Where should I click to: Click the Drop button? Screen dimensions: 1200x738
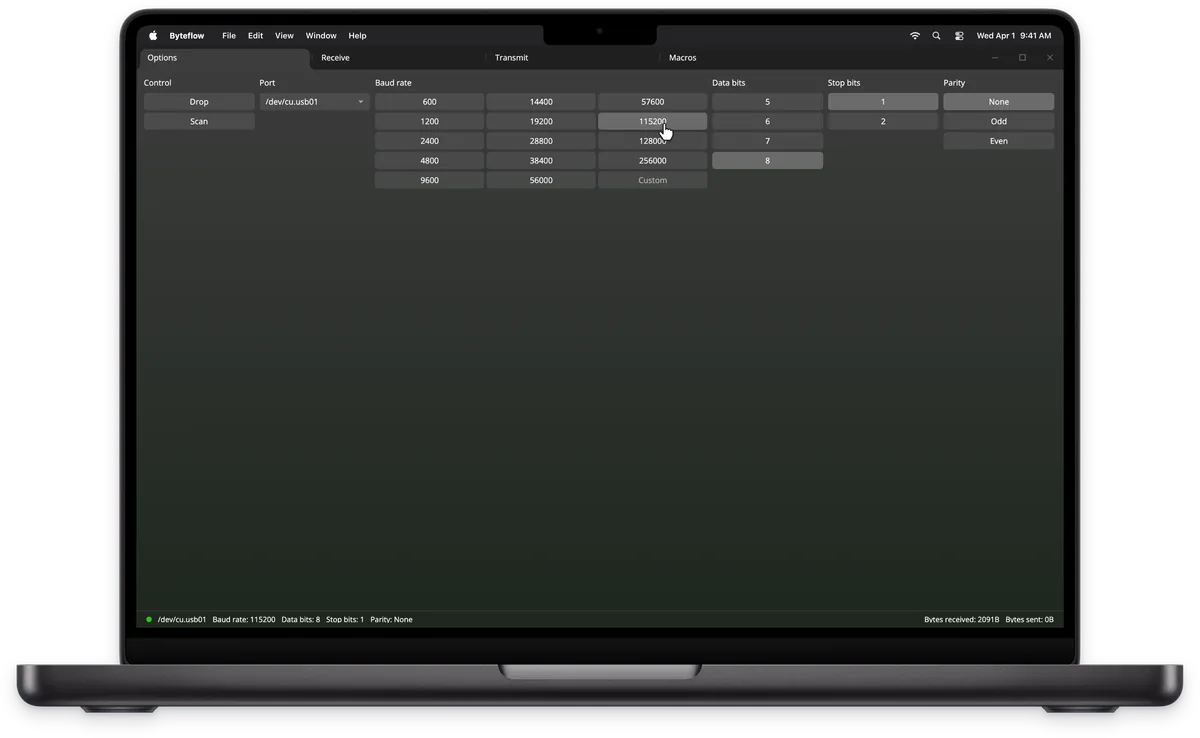click(x=199, y=102)
